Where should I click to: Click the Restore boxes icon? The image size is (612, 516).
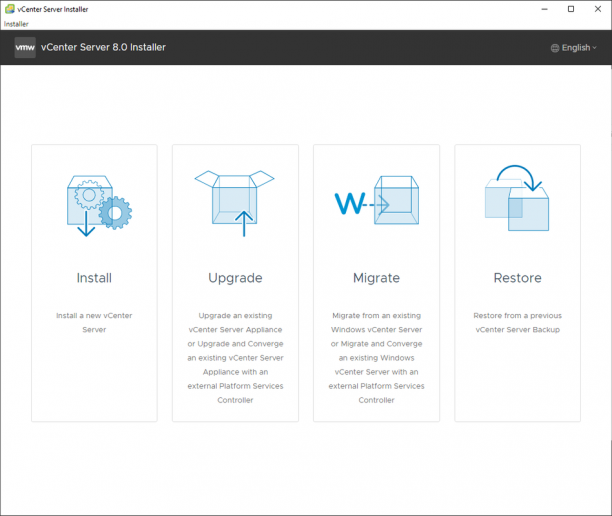(x=517, y=198)
